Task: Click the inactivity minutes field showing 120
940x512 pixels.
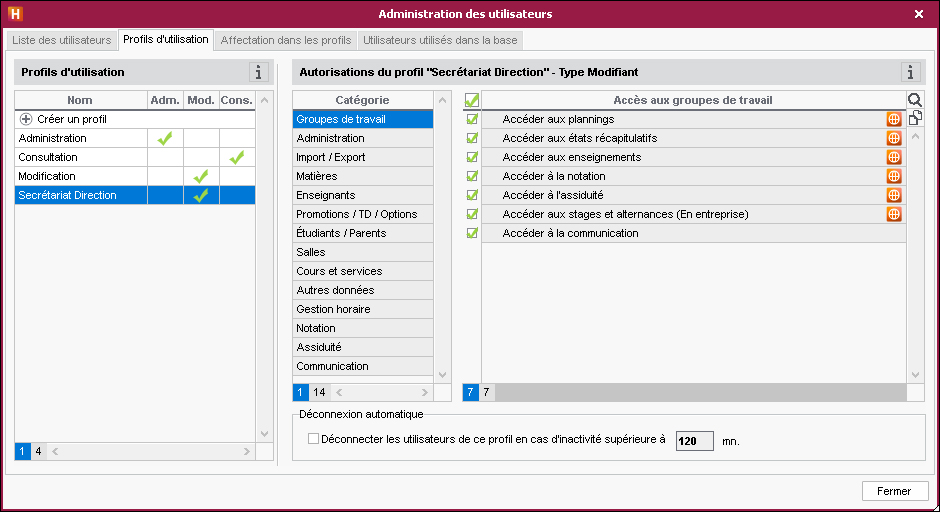Action: point(694,441)
